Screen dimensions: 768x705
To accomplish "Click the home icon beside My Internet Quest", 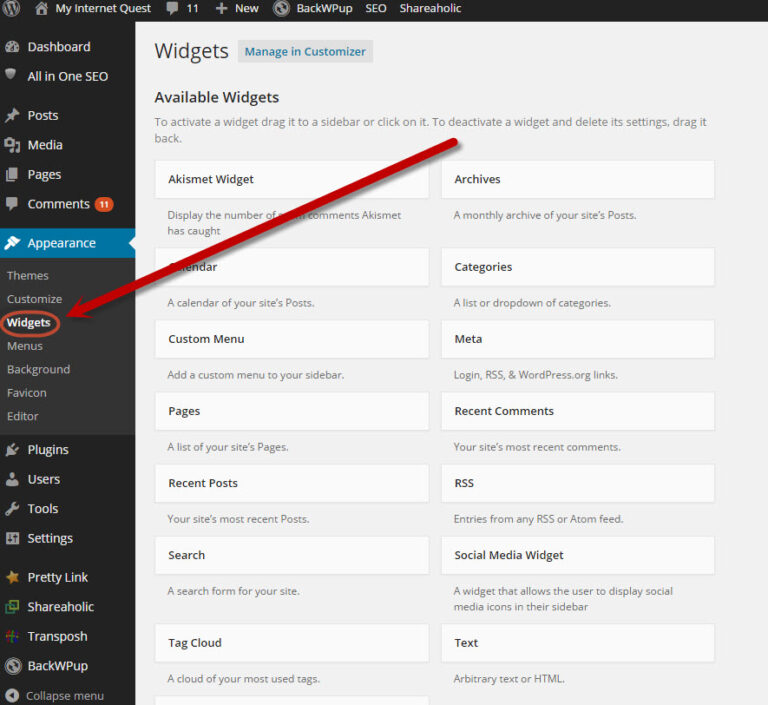I will pyautogui.click(x=42, y=8).
